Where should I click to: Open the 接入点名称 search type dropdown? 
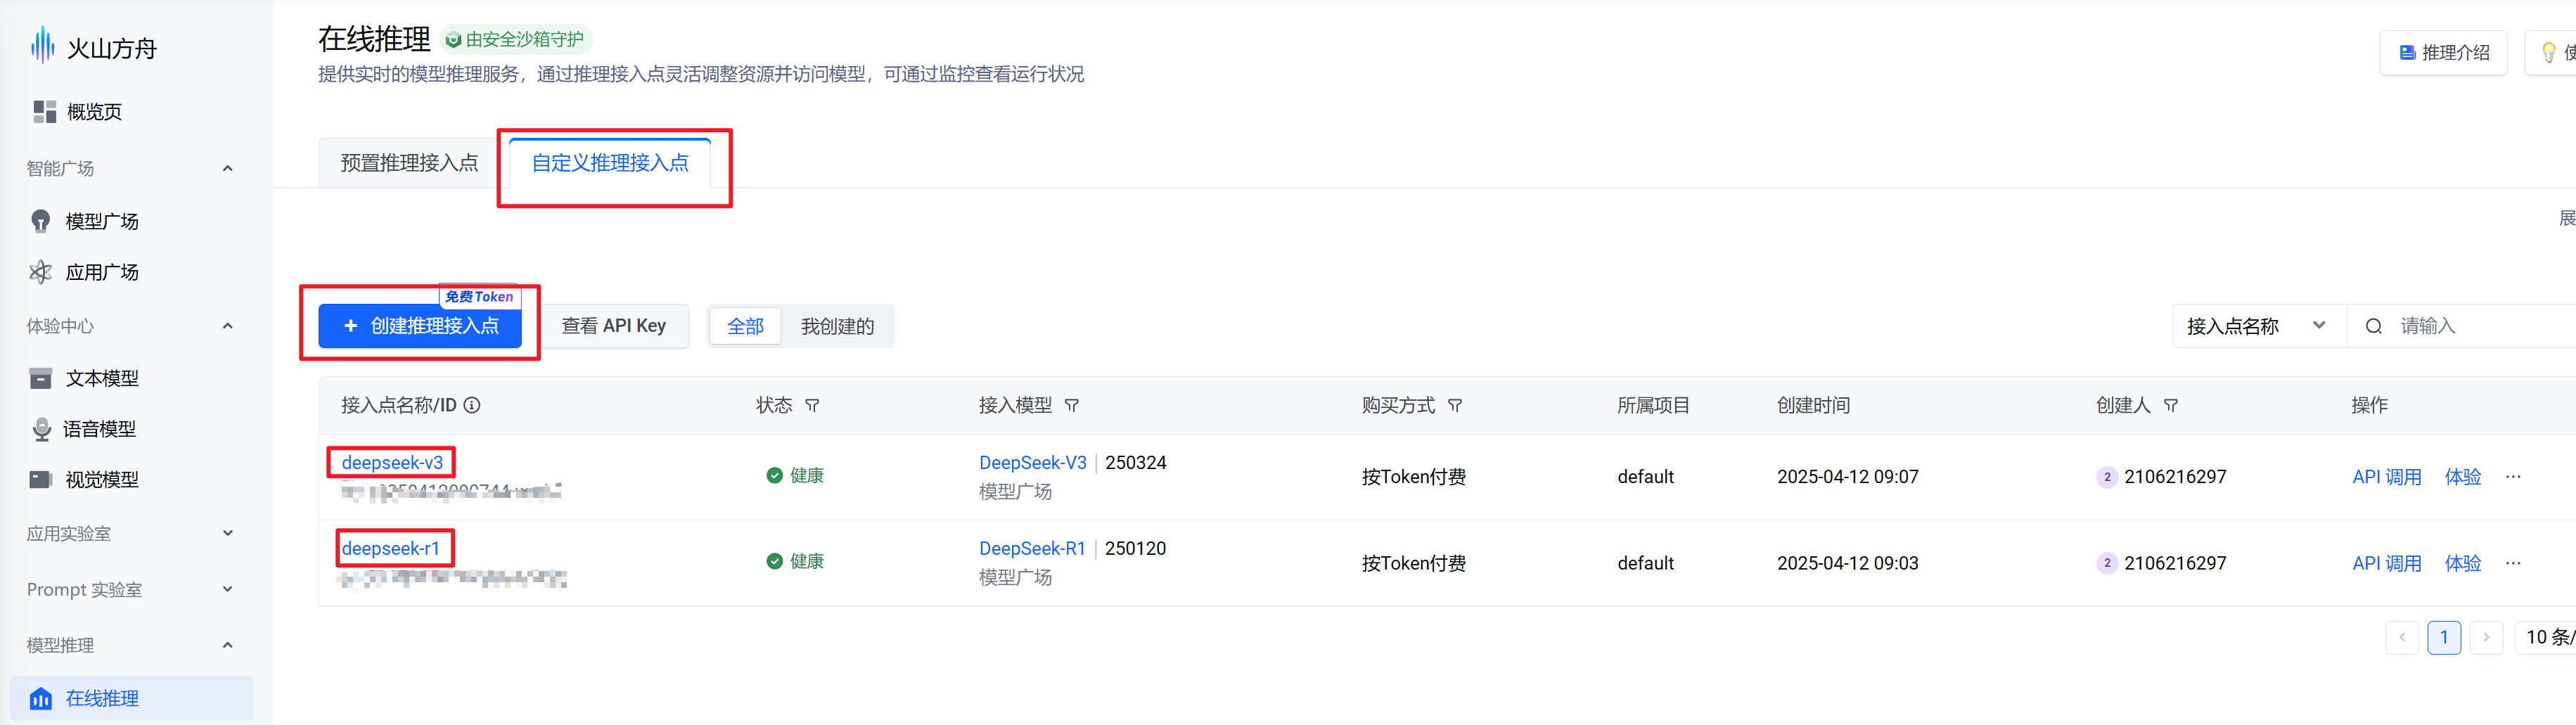click(2258, 326)
